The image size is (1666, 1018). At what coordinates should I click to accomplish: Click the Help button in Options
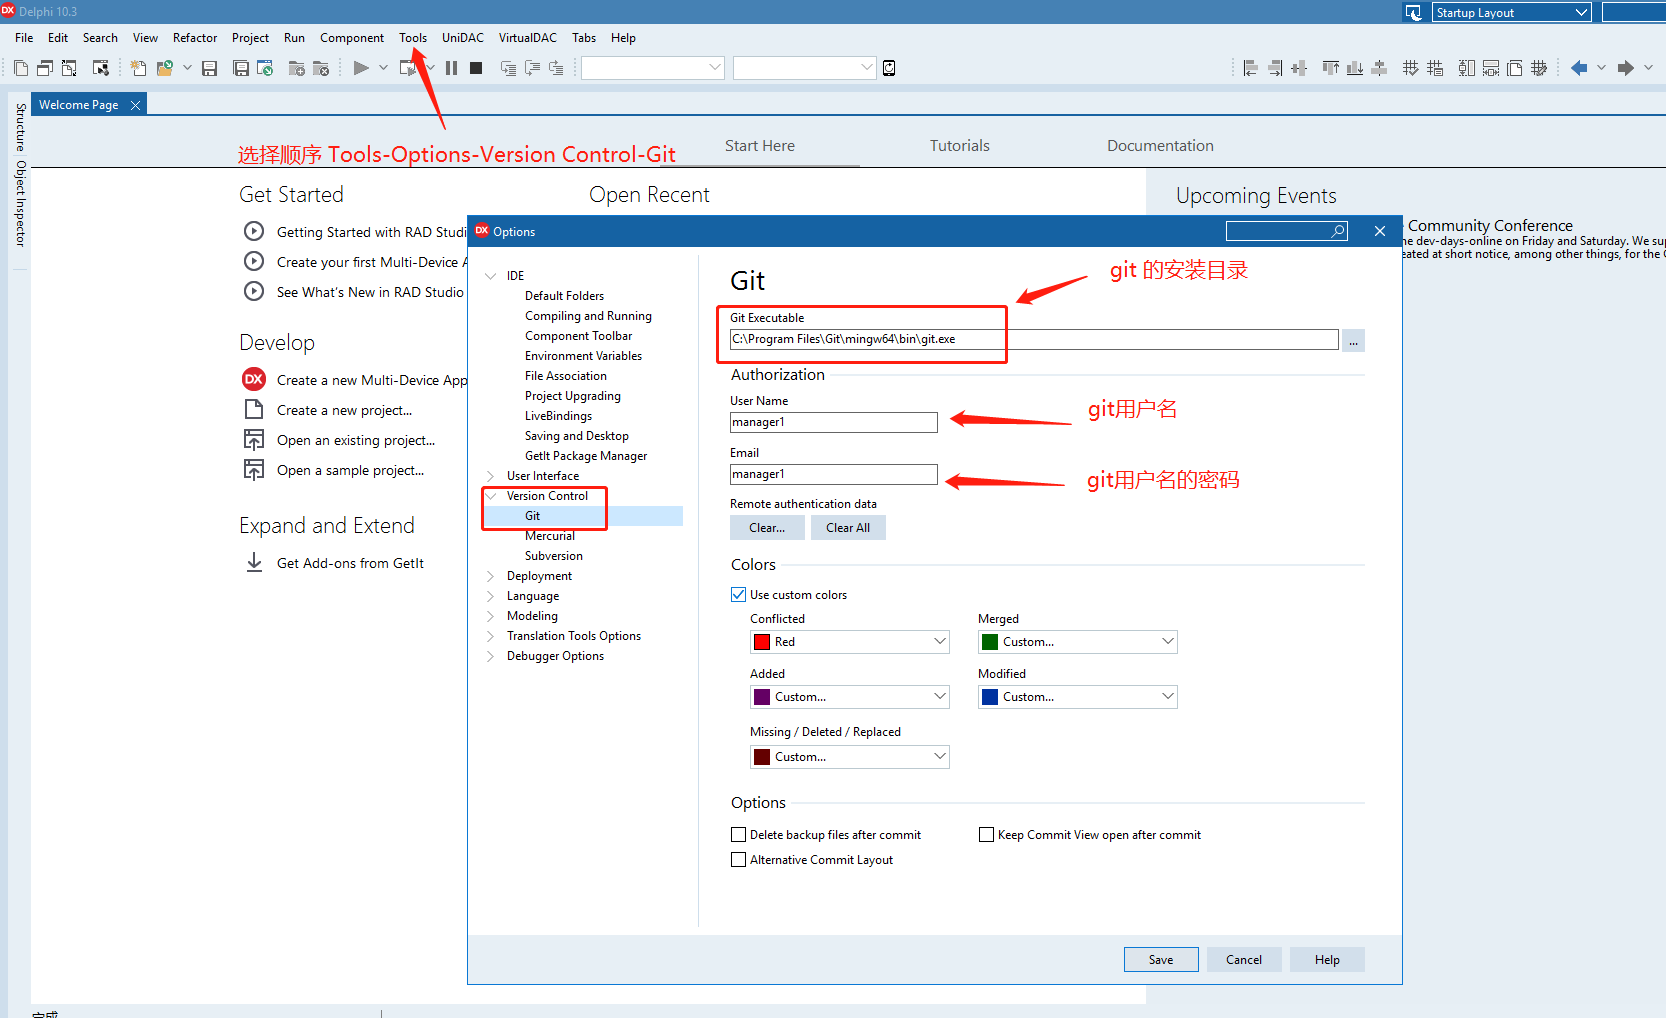tap(1327, 960)
